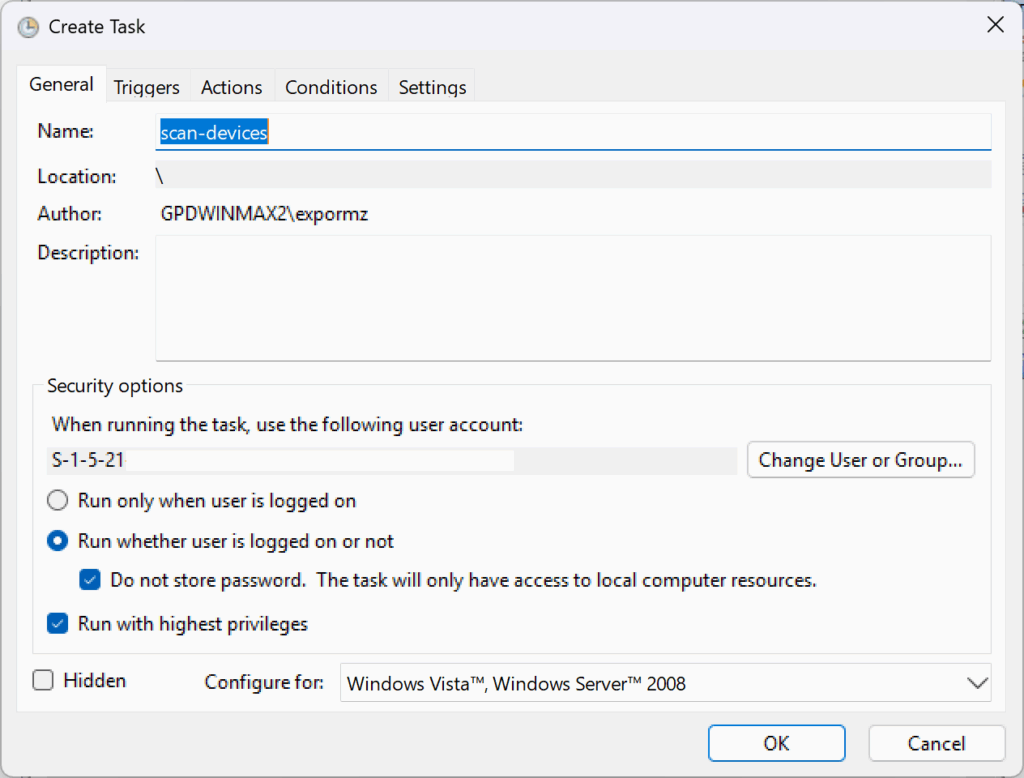Select Run only when user is logged on
This screenshot has height=778, width=1024.
(x=59, y=500)
